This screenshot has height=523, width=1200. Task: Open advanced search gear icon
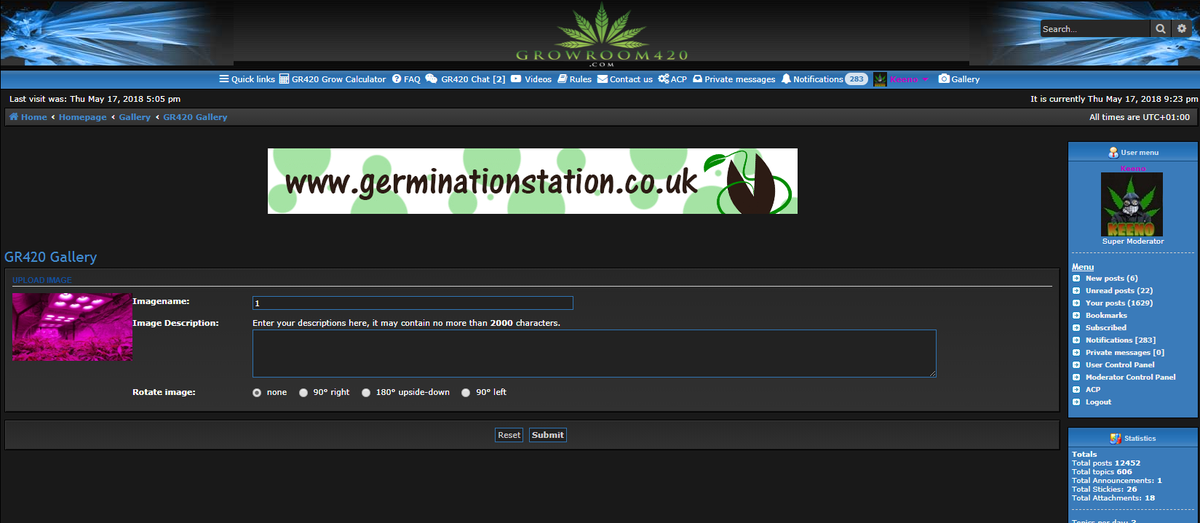coord(1181,30)
